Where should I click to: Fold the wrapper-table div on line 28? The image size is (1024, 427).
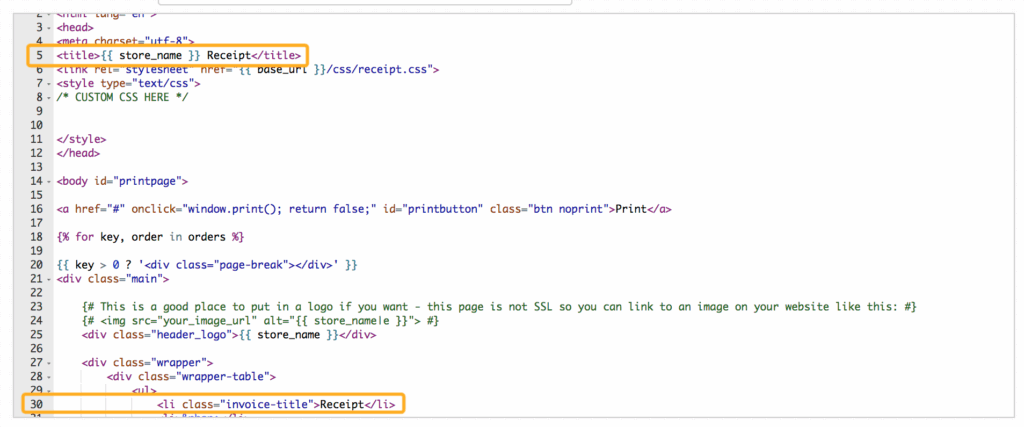click(x=48, y=376)
